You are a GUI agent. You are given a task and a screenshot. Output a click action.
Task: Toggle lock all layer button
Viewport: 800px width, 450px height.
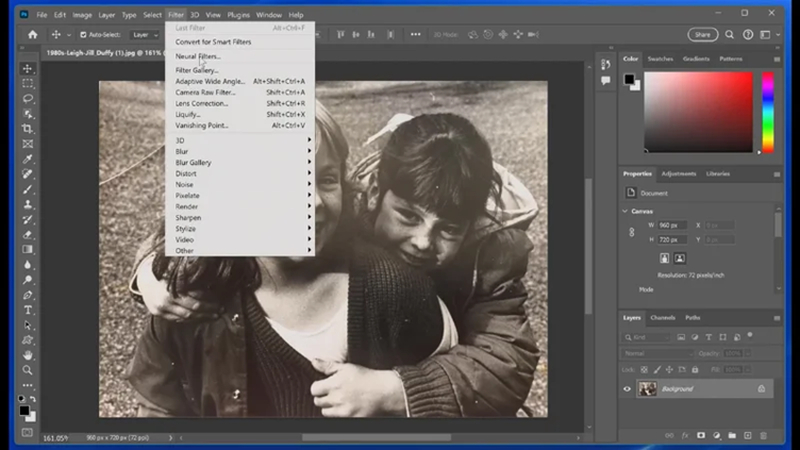[x=695, y=369]
